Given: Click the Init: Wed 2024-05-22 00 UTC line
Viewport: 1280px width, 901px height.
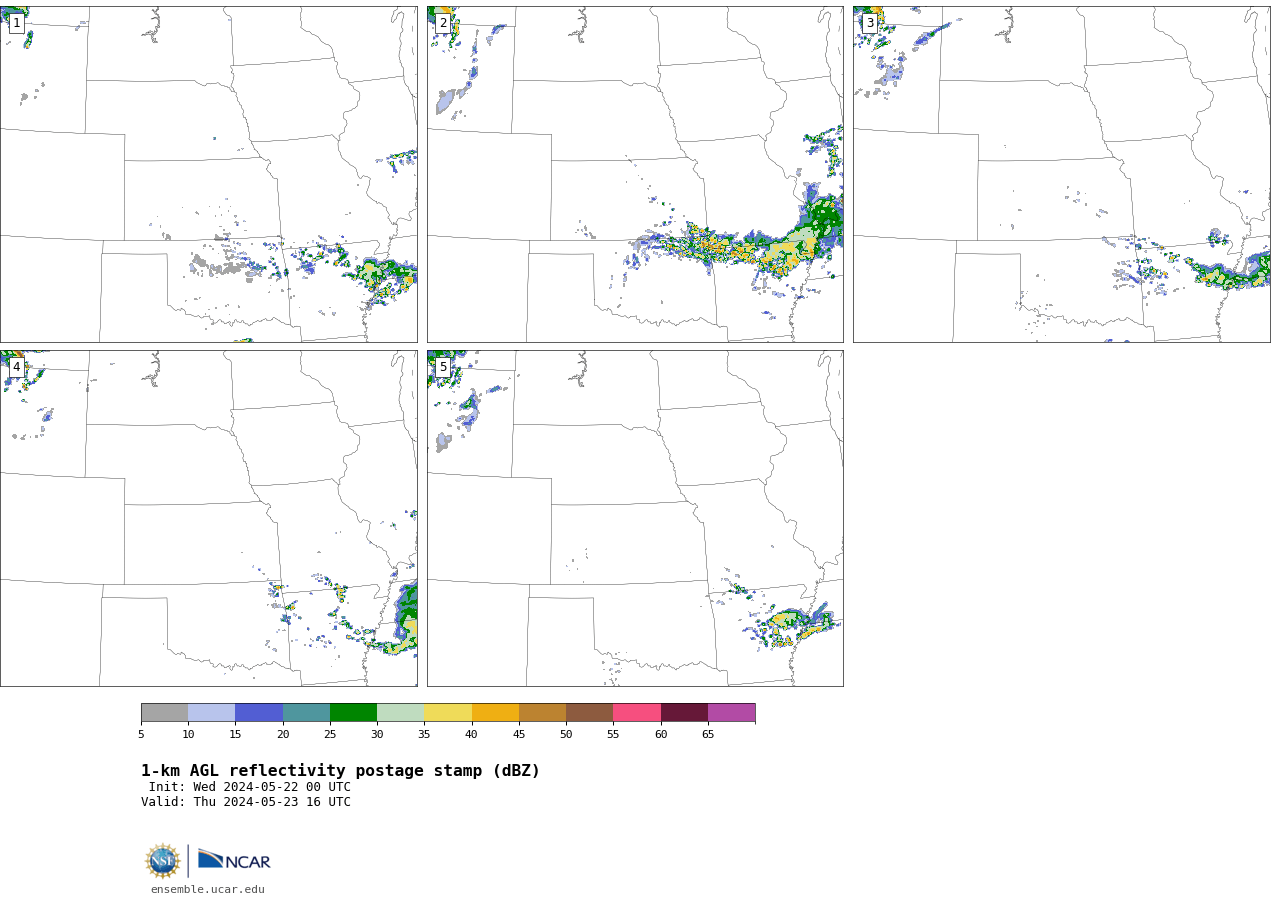Looking at the screenshot, I should [x=250, y=787].
